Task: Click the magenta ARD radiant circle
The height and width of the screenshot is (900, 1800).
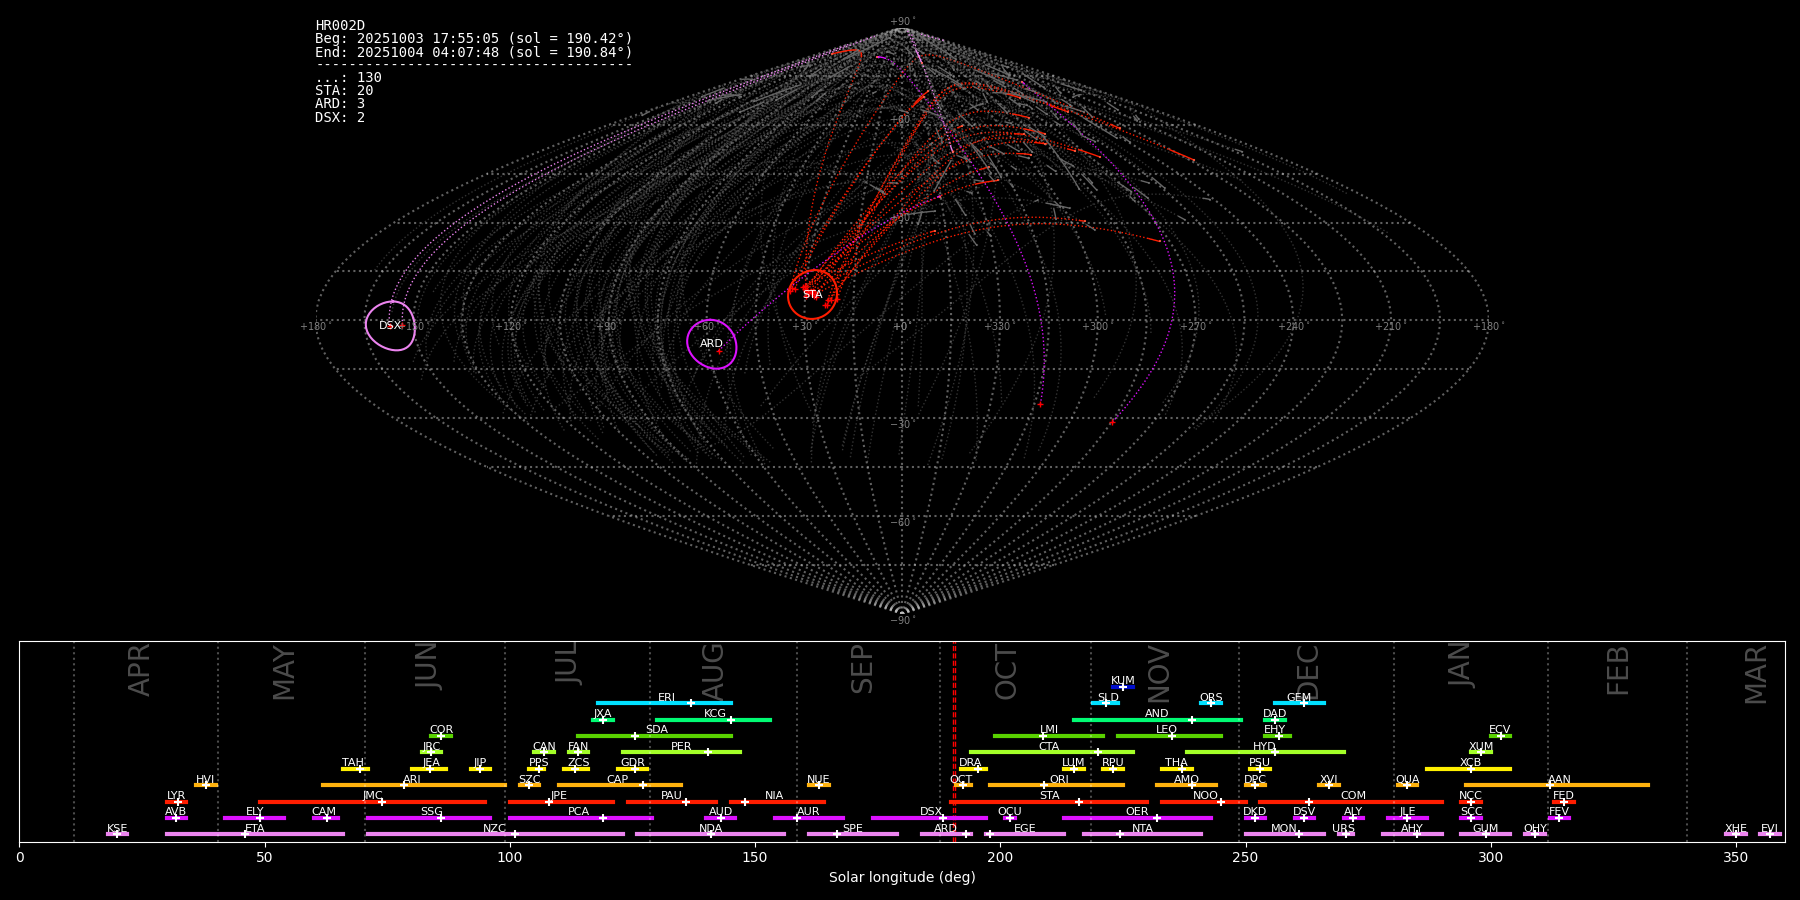Action: [x=711, y=344]
